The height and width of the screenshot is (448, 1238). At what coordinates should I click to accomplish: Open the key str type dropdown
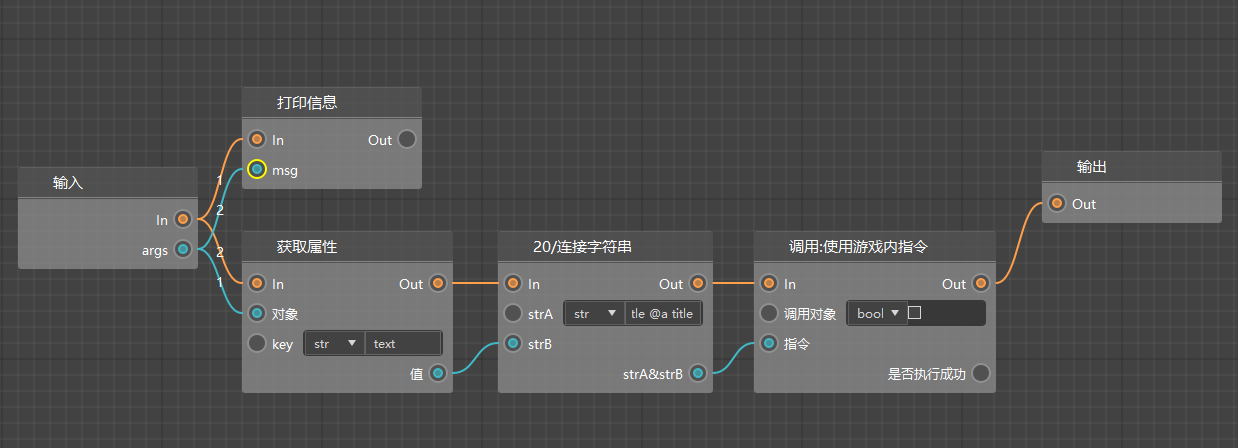335,344
